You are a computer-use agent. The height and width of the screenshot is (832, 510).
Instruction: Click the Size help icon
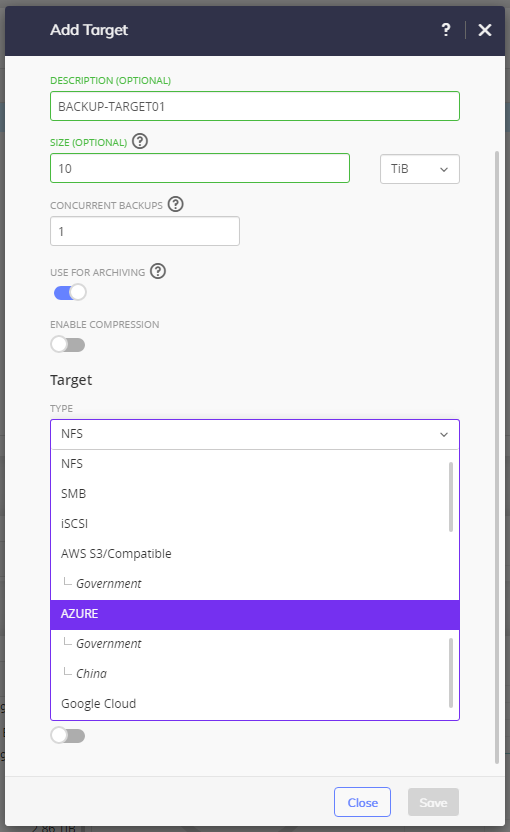140,142
